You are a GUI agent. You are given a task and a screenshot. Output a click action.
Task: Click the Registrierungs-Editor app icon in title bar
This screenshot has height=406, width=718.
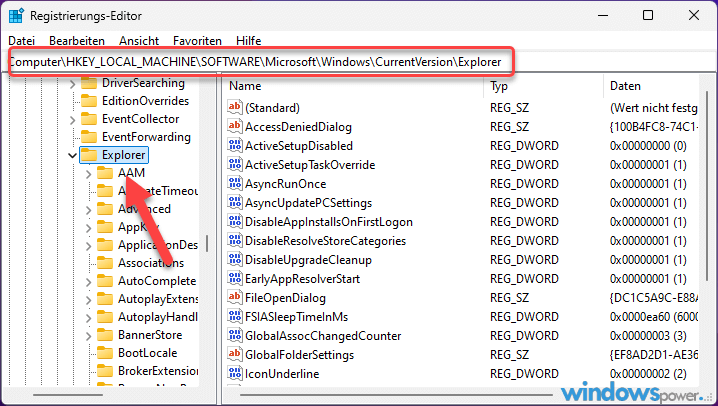click(16, 16)
